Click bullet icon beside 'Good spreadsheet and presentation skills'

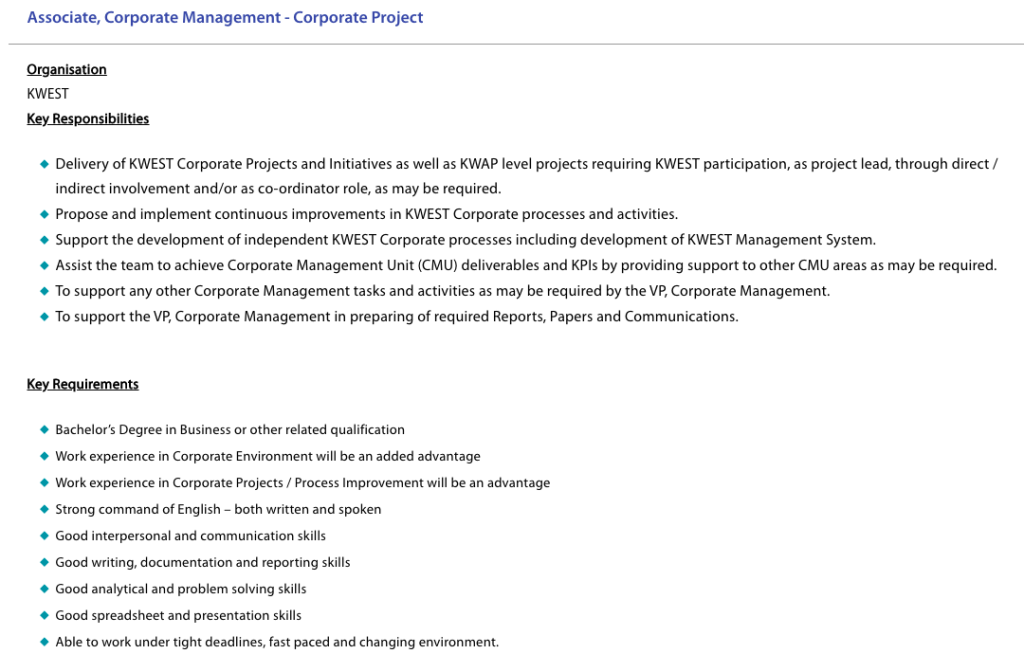click(44, 615)
